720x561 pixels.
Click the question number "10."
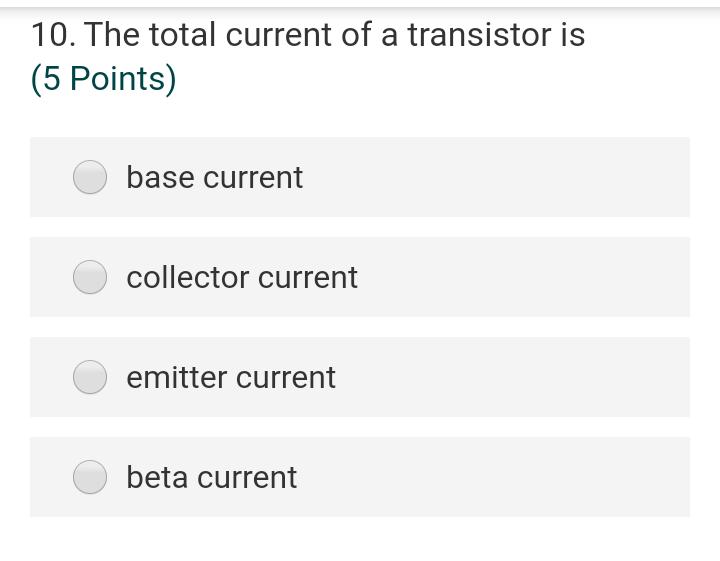[52, 35]
